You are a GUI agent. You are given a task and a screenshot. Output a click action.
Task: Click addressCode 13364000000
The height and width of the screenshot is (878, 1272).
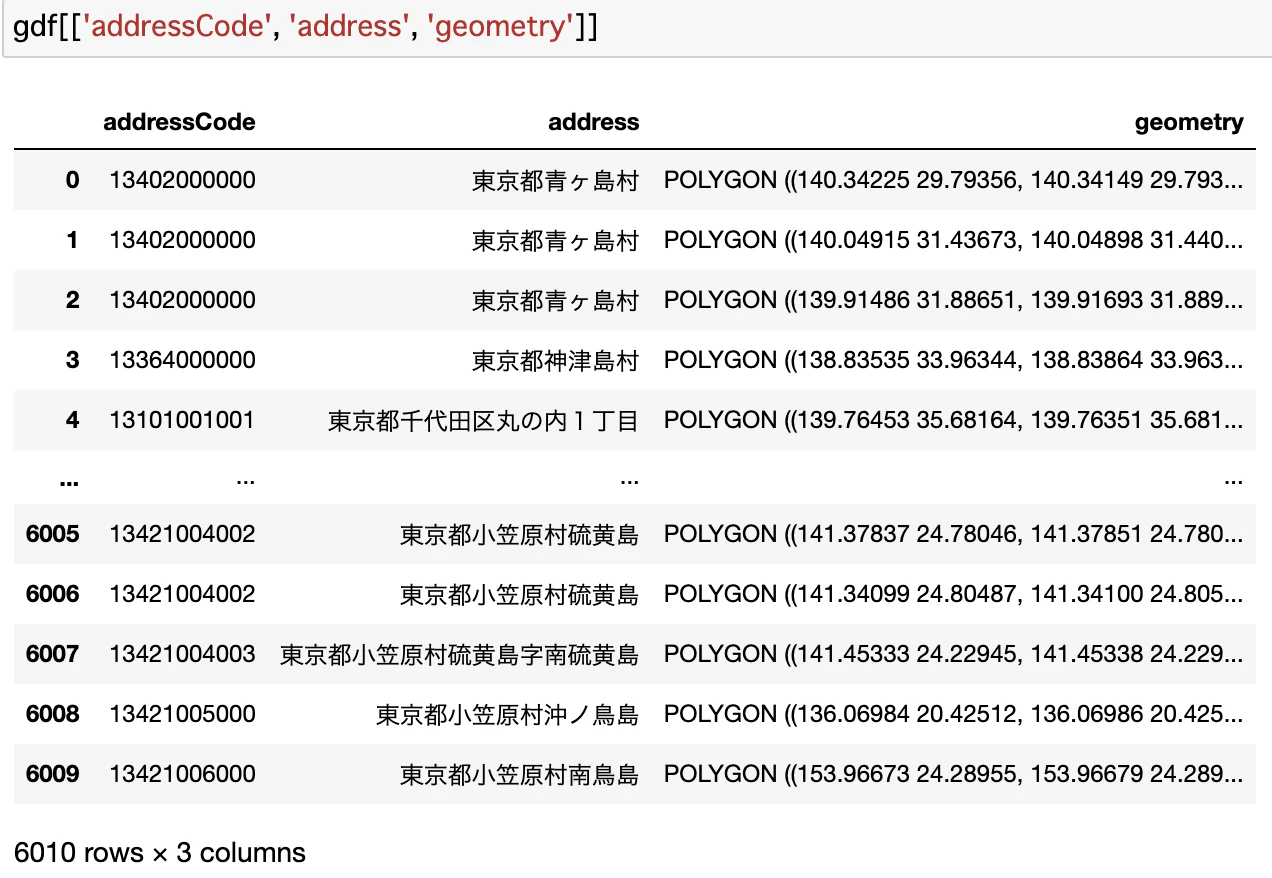tap(183, 360)
